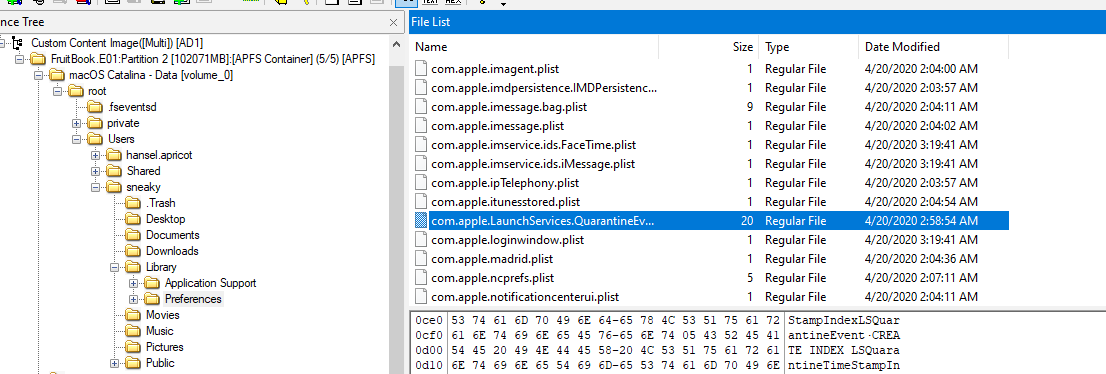This screenshot has width=1106, height=374.
Task: Click 'TE INDEX LSQuara' ASCII text in hex viewer
Action: coord(844,351)
